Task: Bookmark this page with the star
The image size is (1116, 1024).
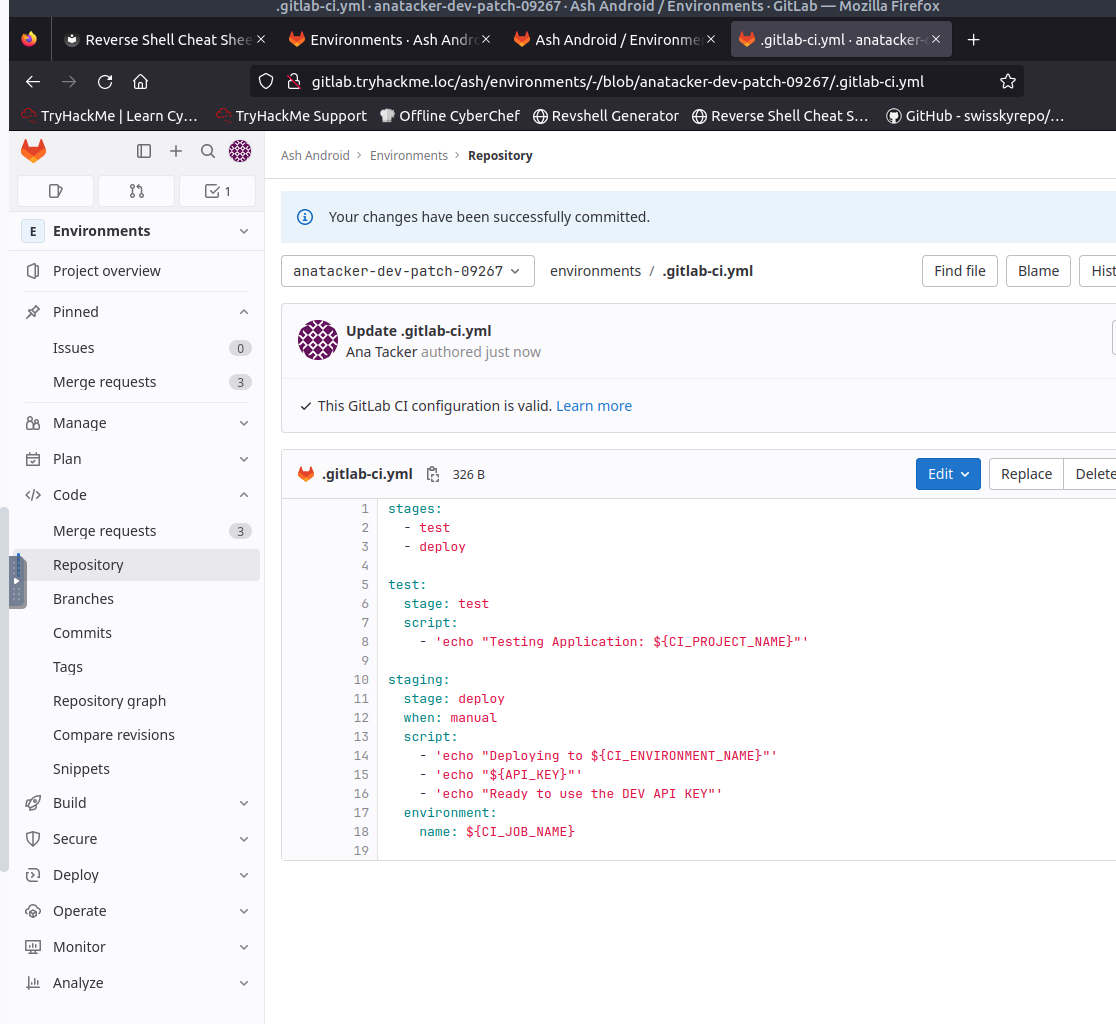Action: [x=1008, y=82]
